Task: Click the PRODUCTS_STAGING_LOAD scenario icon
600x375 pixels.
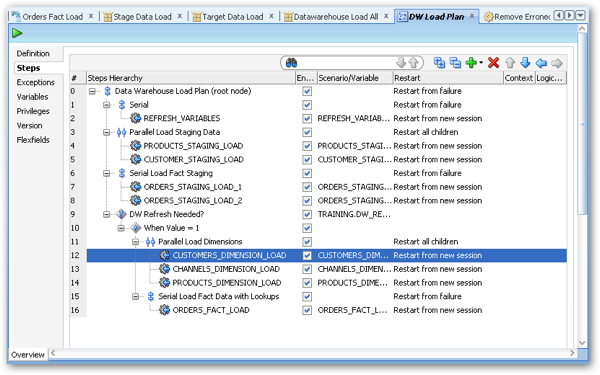Action: (x=135, y=146)
